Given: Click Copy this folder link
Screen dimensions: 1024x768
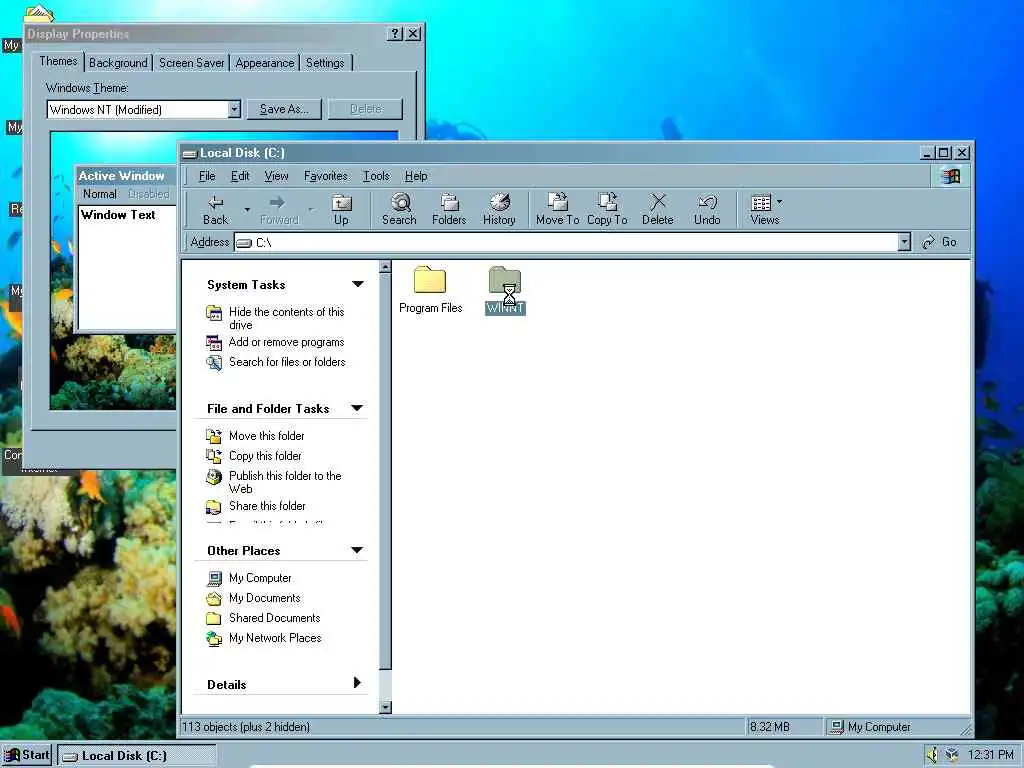Looking at the screenshot, I should 265,456.
